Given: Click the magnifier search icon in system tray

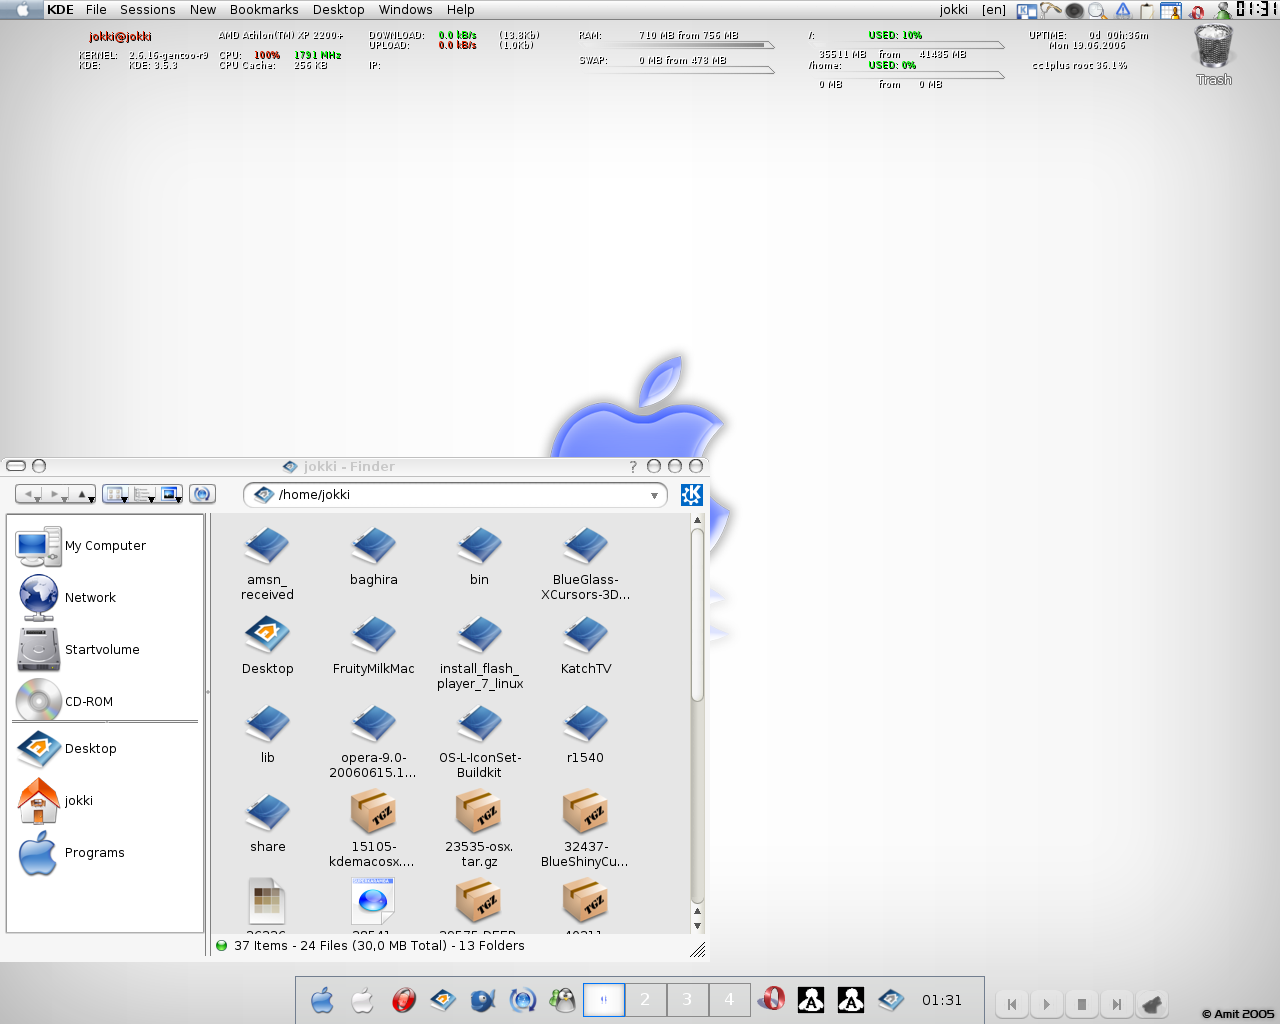Looking at the screenshot, I should point(1098,11).
